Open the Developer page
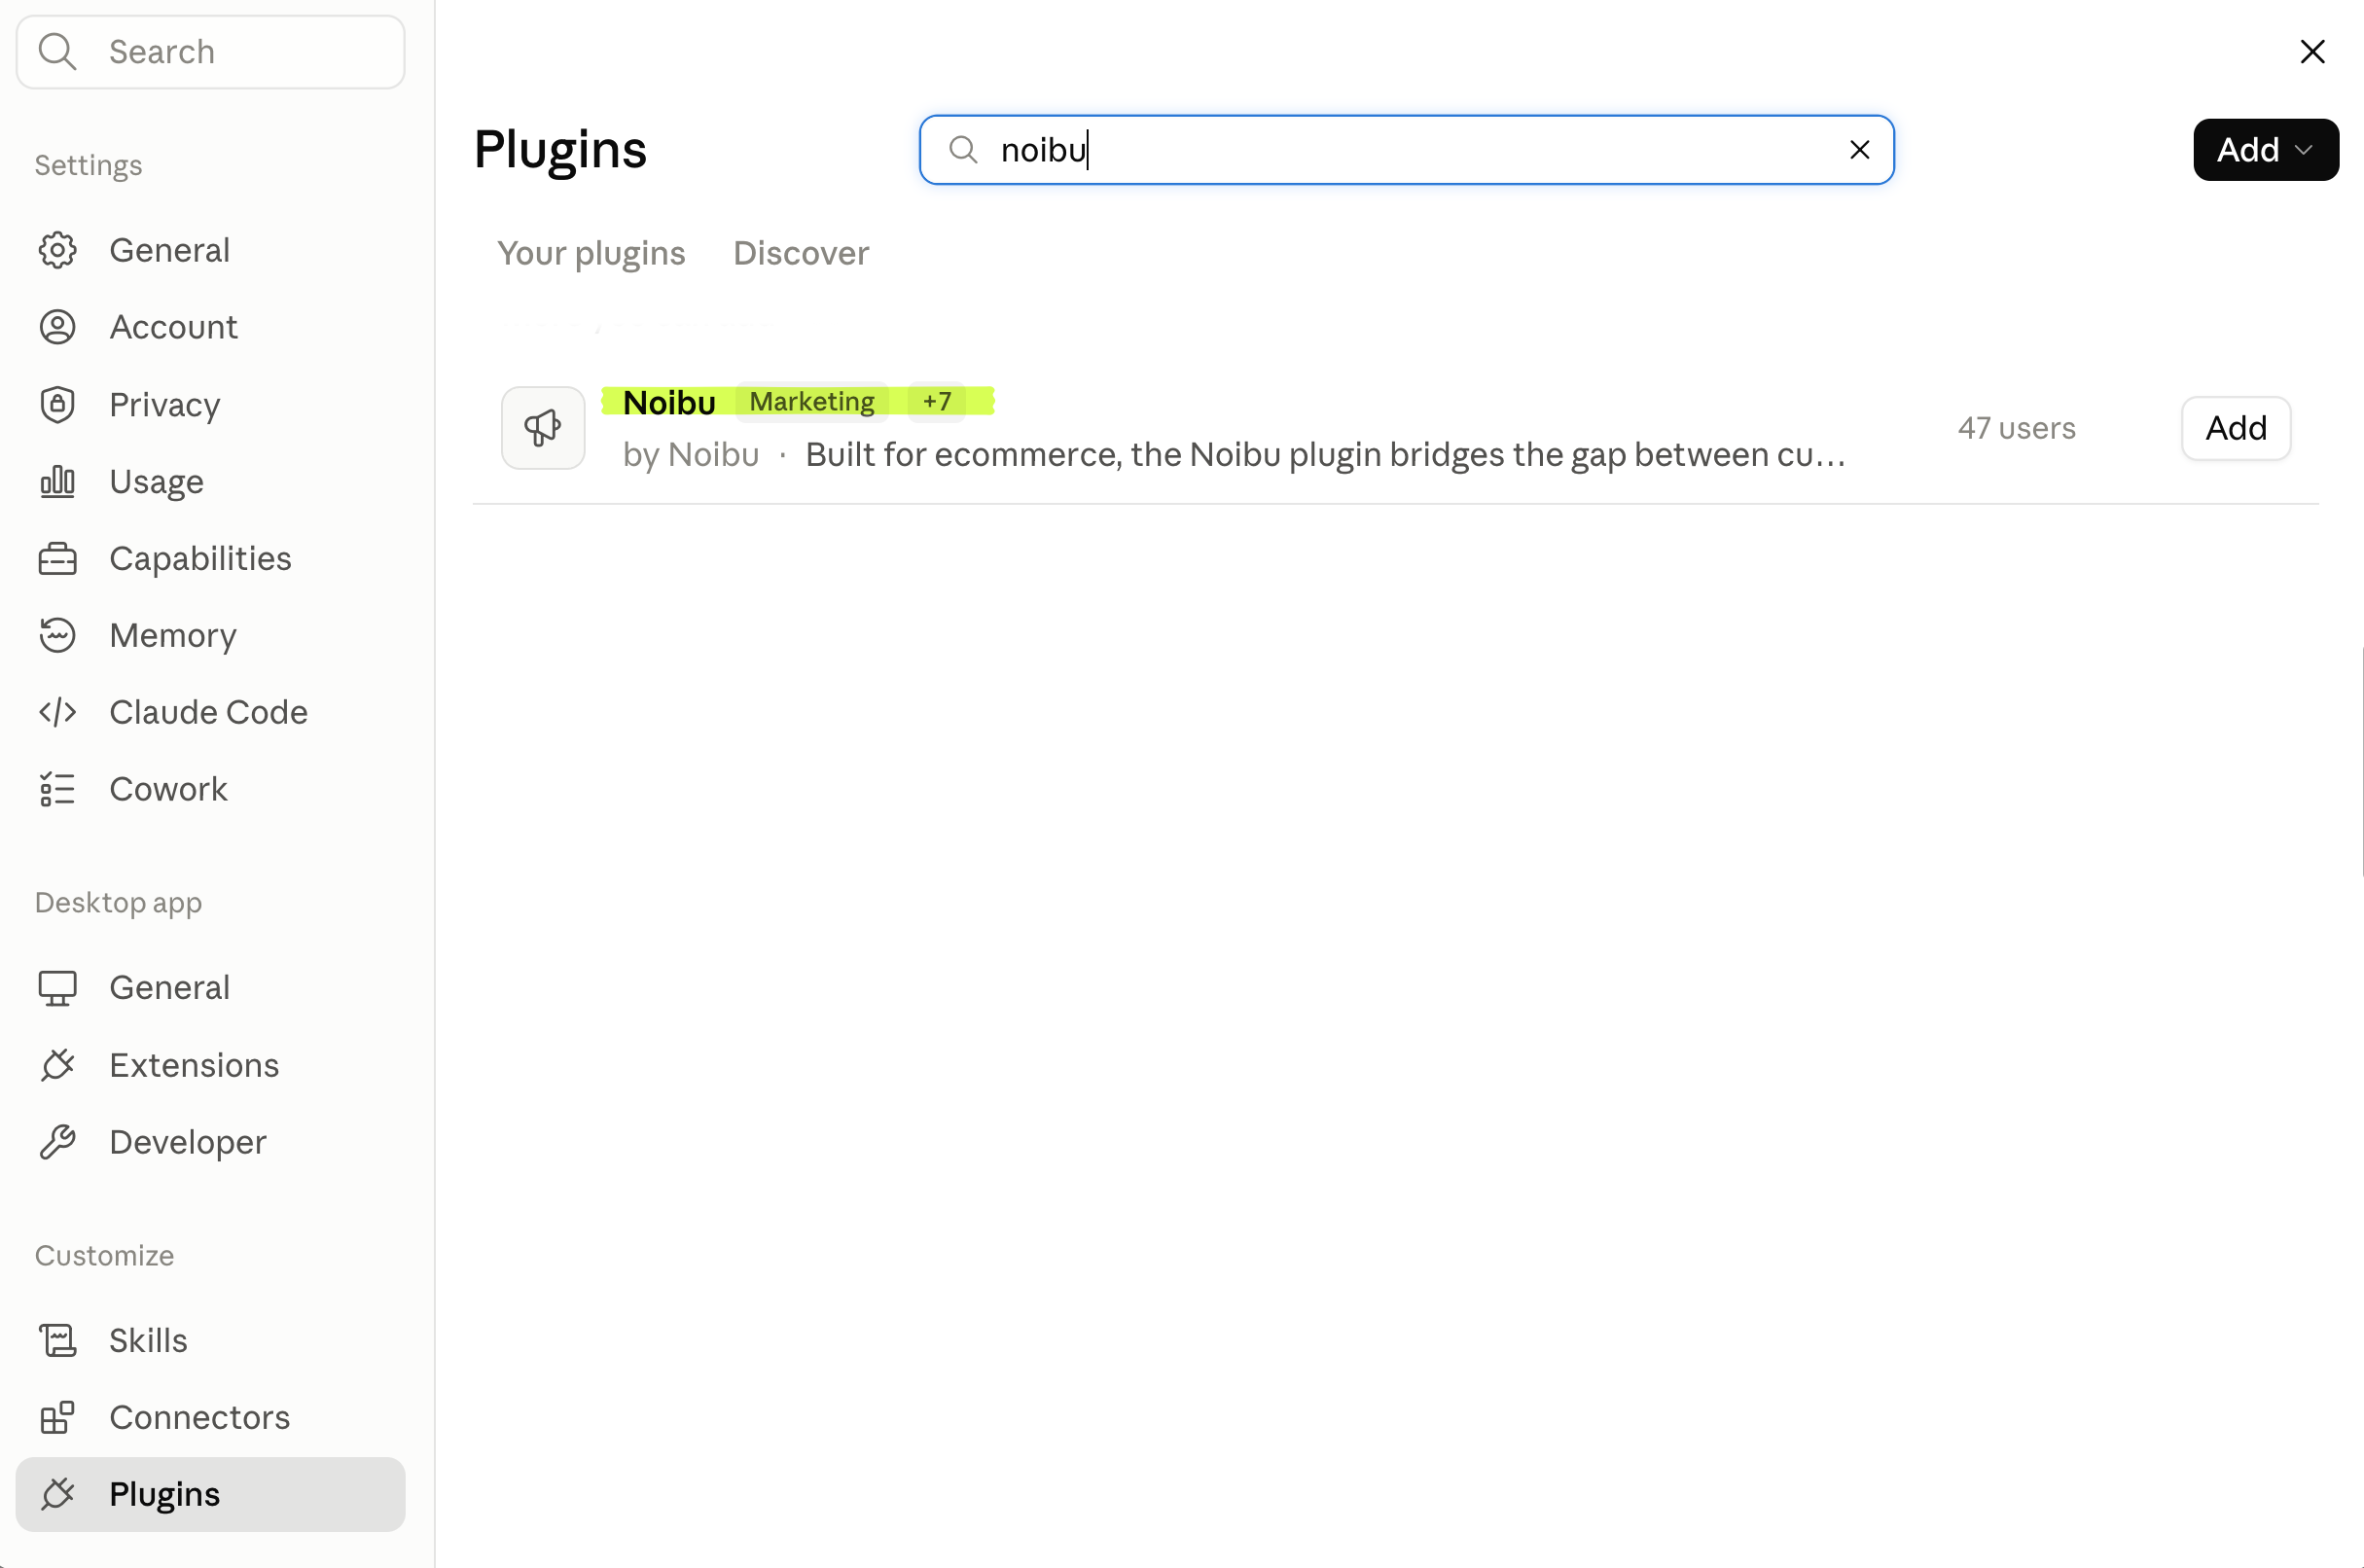 [x=211, y=1142]
